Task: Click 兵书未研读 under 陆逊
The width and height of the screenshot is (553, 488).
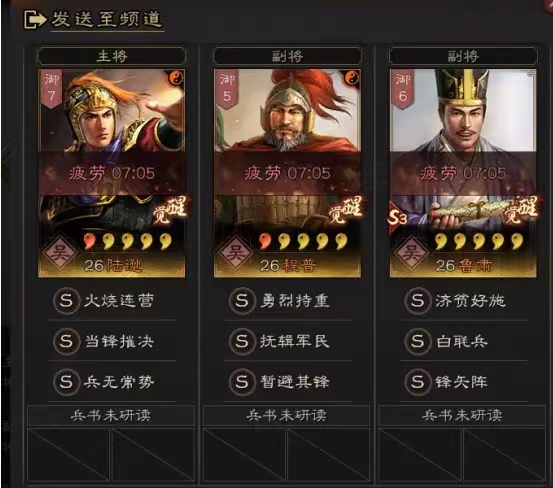Action: pos(111,415)
